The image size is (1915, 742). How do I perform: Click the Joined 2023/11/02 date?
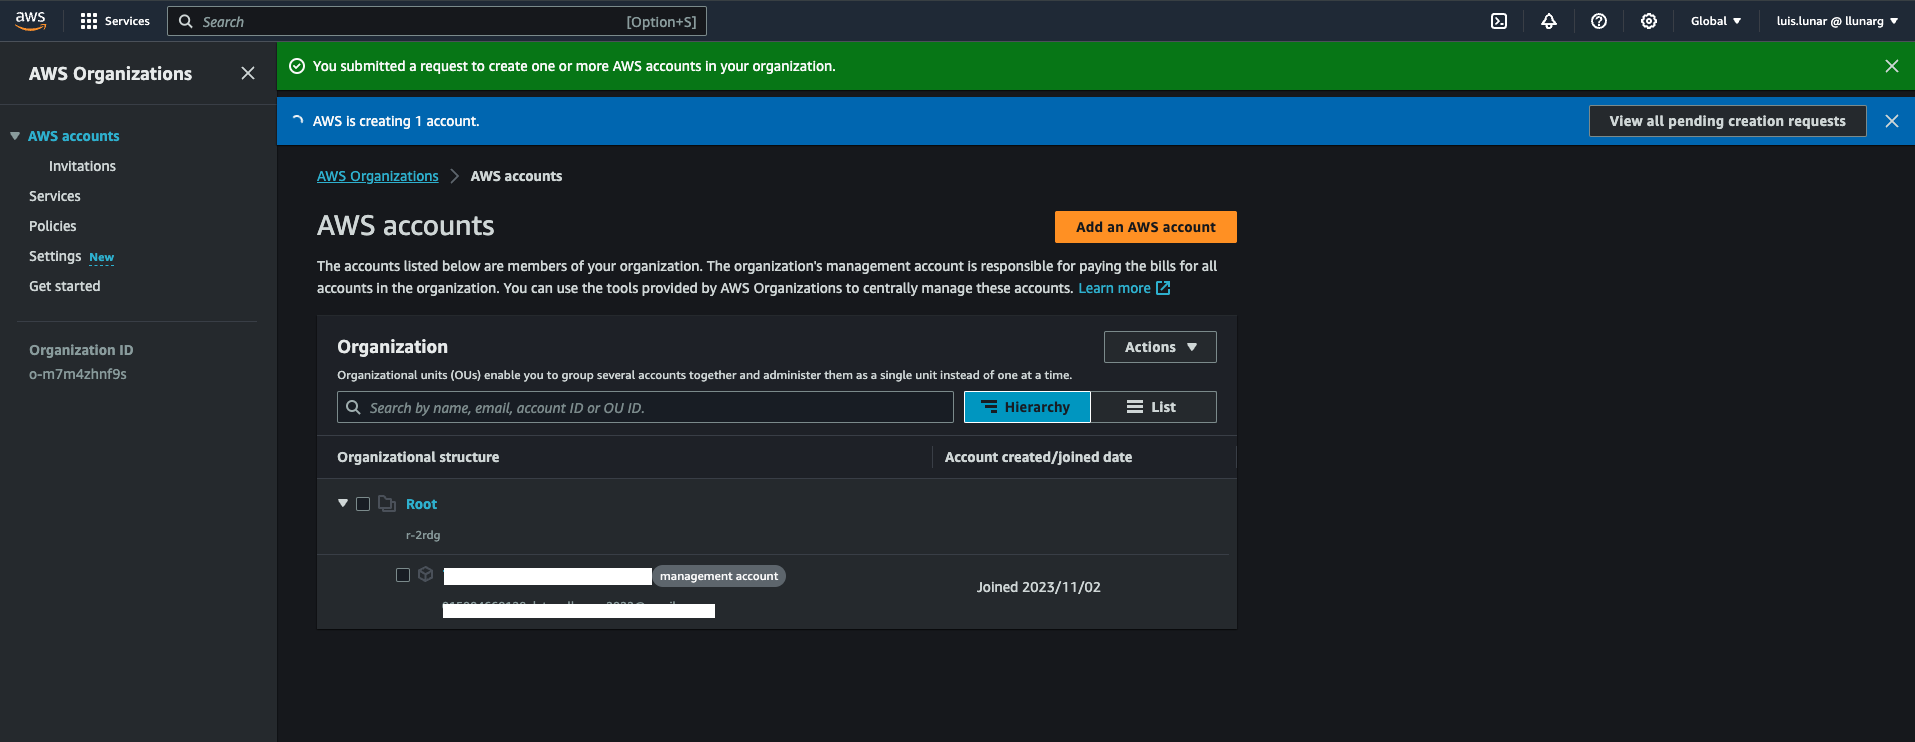point(1039,587)
